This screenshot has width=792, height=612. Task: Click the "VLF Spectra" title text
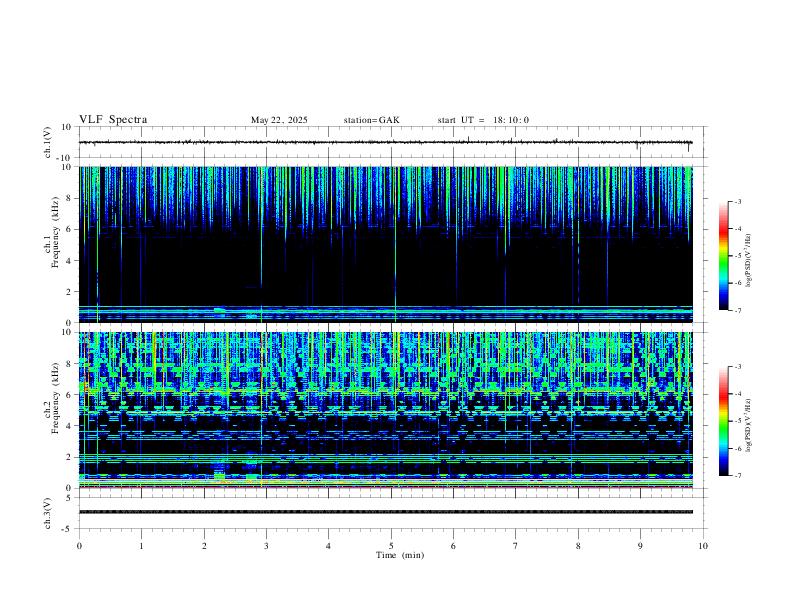tap(113, 120)
